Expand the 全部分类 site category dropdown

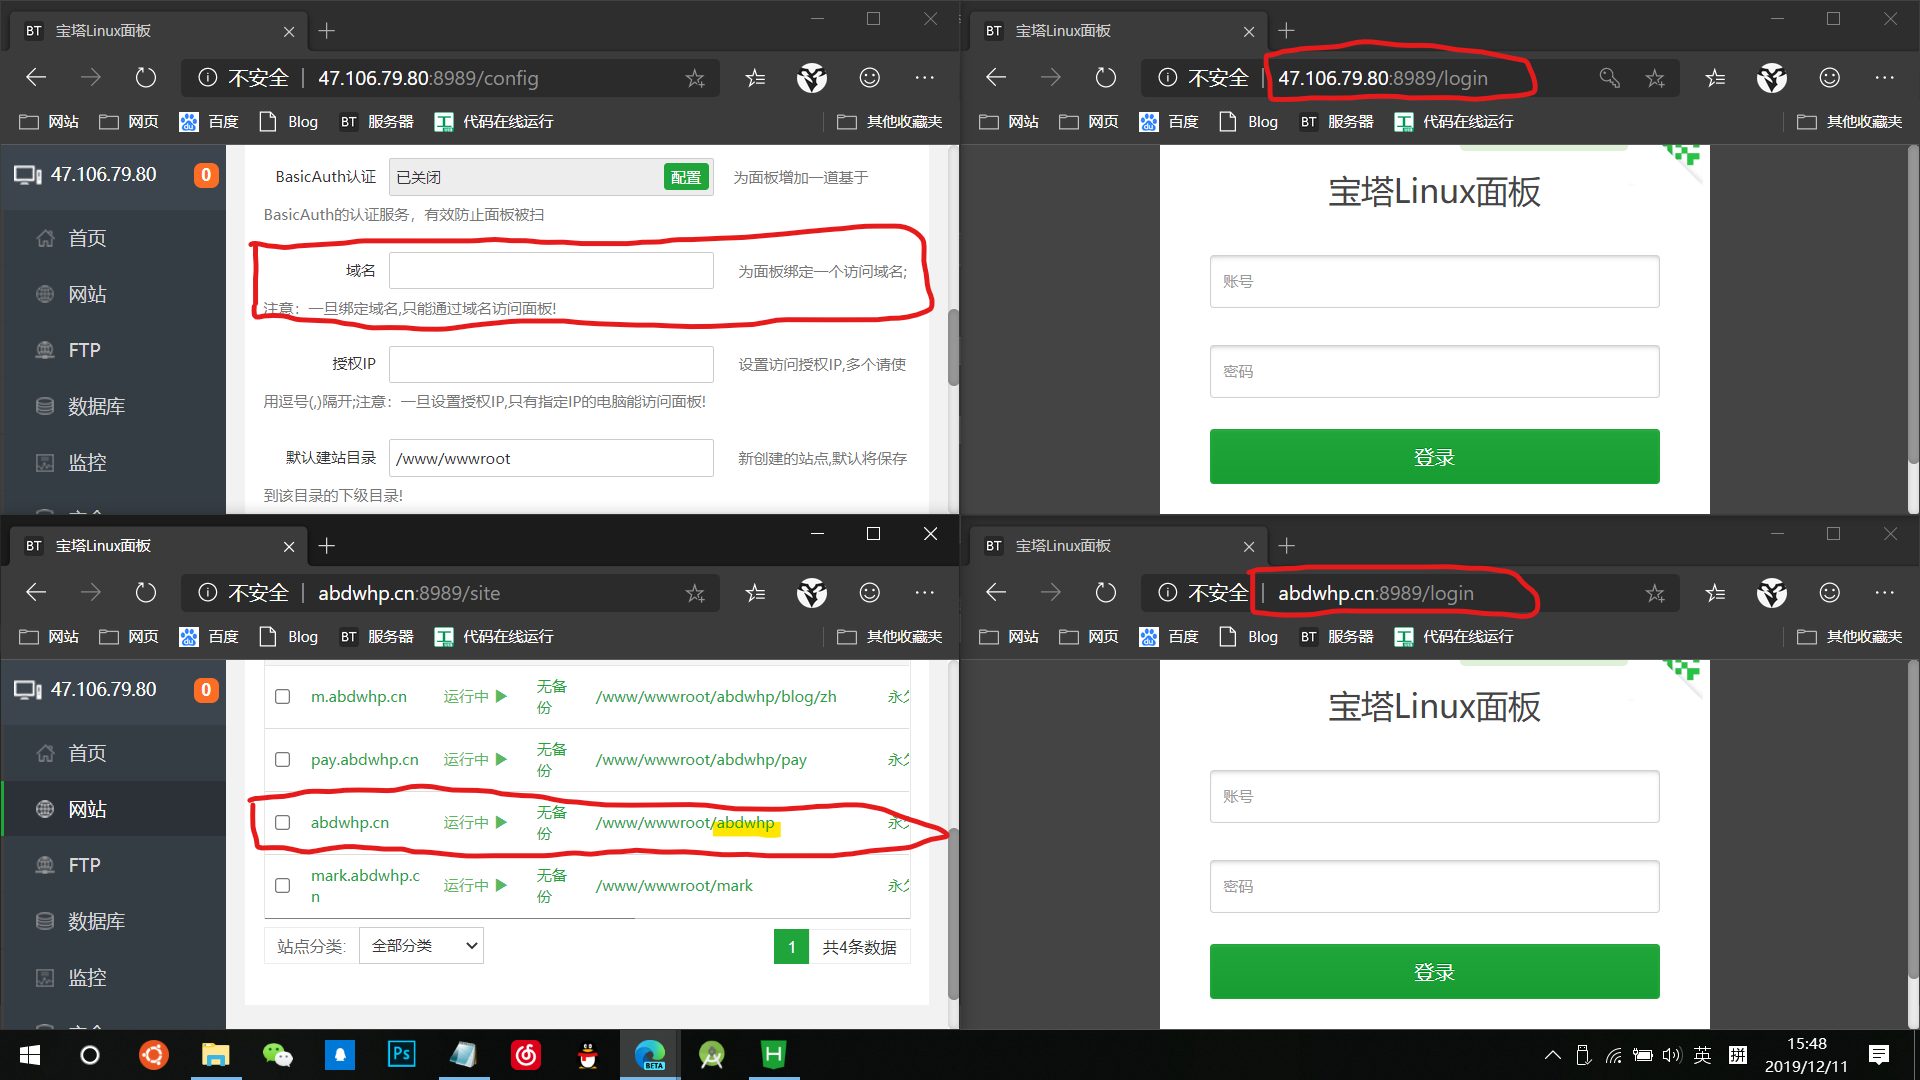point(421,945)
